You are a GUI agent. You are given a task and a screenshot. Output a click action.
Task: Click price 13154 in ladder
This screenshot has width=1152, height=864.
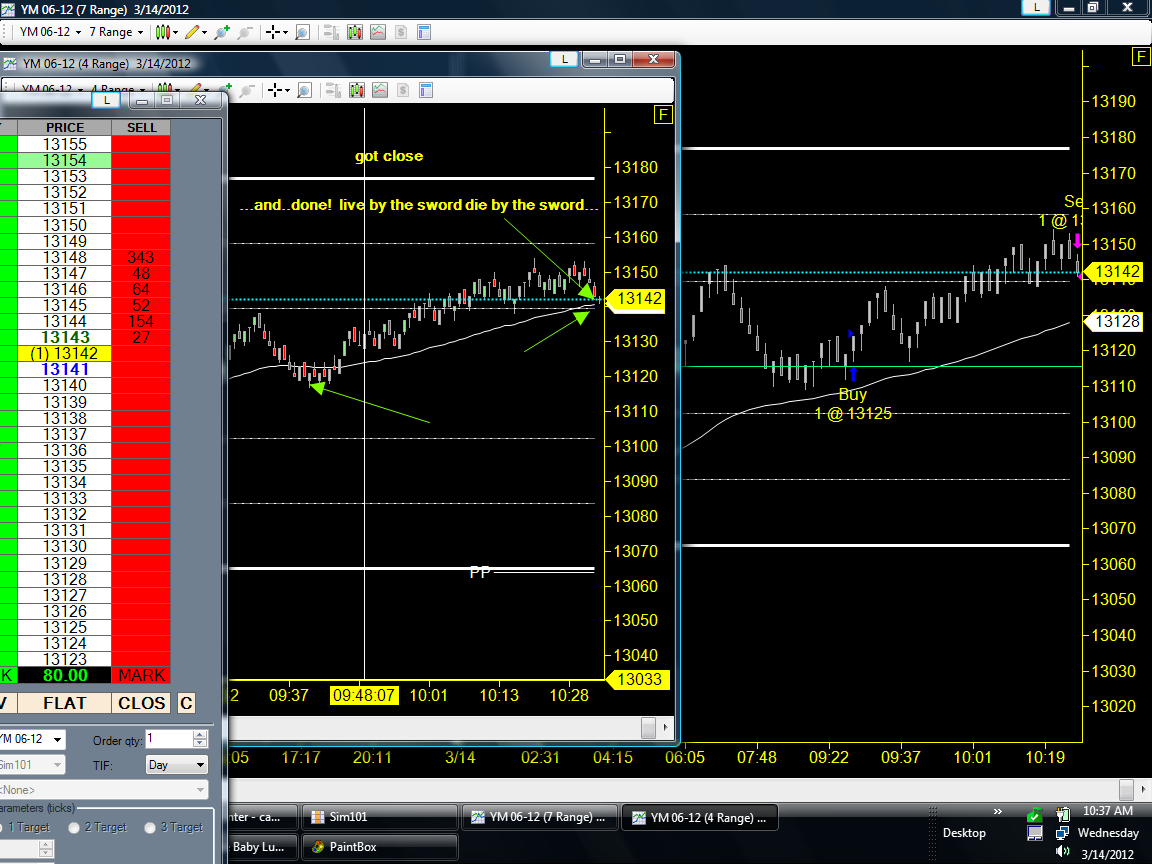[x=65, y=160]
